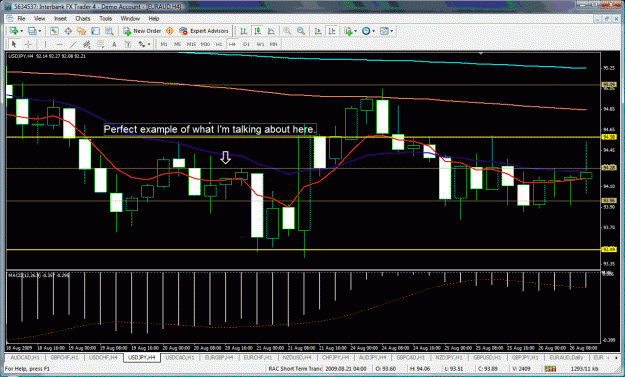Select the Fibonacci retracement tool

(100, 44)
